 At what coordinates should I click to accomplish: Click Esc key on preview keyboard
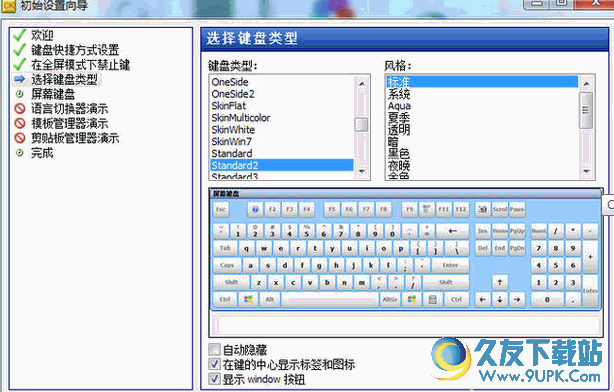(x=221, y=210)
